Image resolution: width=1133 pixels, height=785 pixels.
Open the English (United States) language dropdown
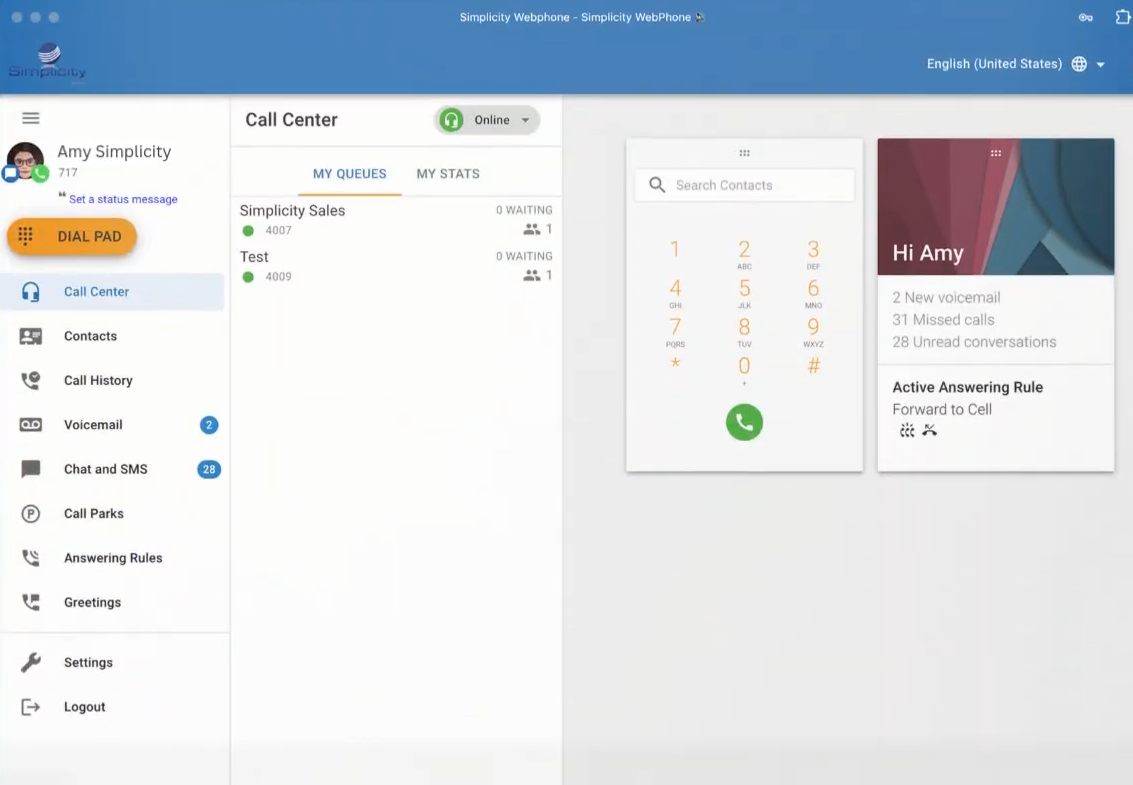coord(1015,64)
